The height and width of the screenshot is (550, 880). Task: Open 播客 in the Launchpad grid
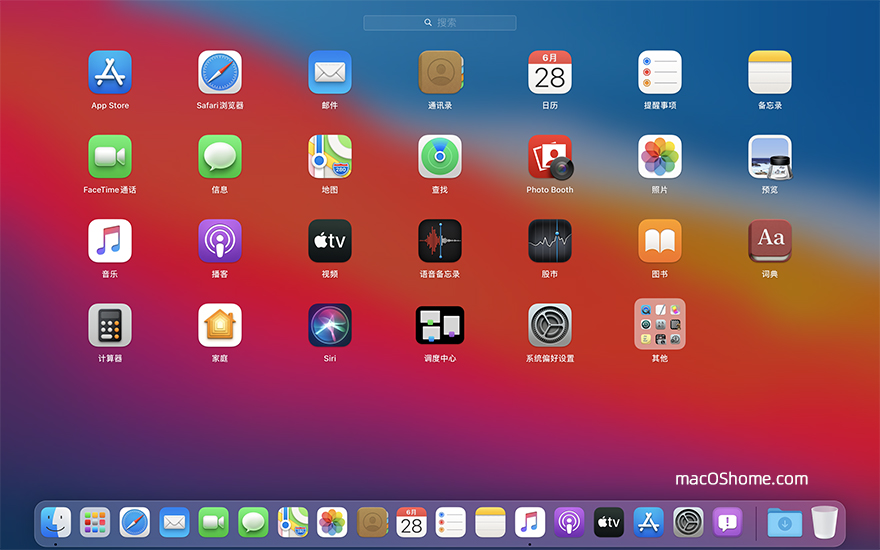tap(220, 241)
